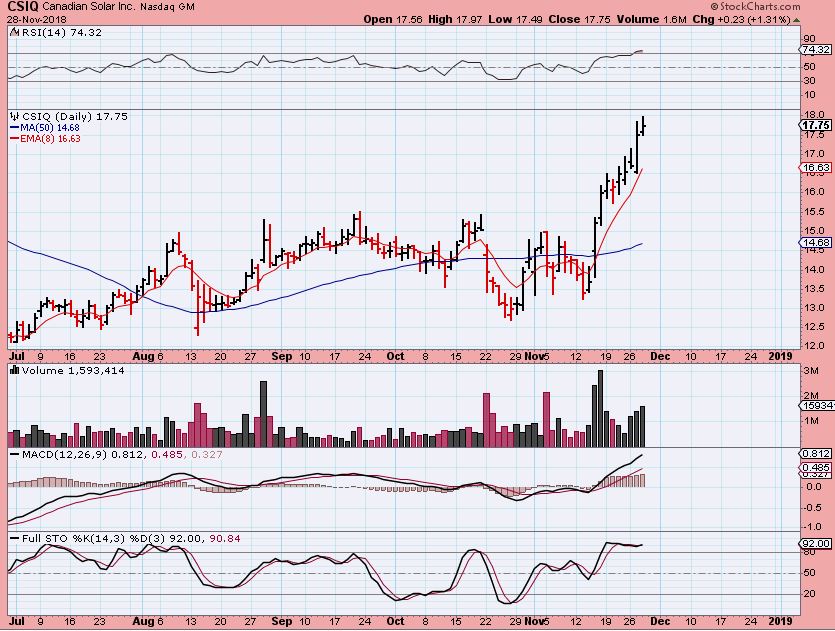Image resolution: width=835 pixels, height=631 pixels.
Task: Click the 74.32 RSI value tag
Action: pyautogui.click(x=816, y=50)
